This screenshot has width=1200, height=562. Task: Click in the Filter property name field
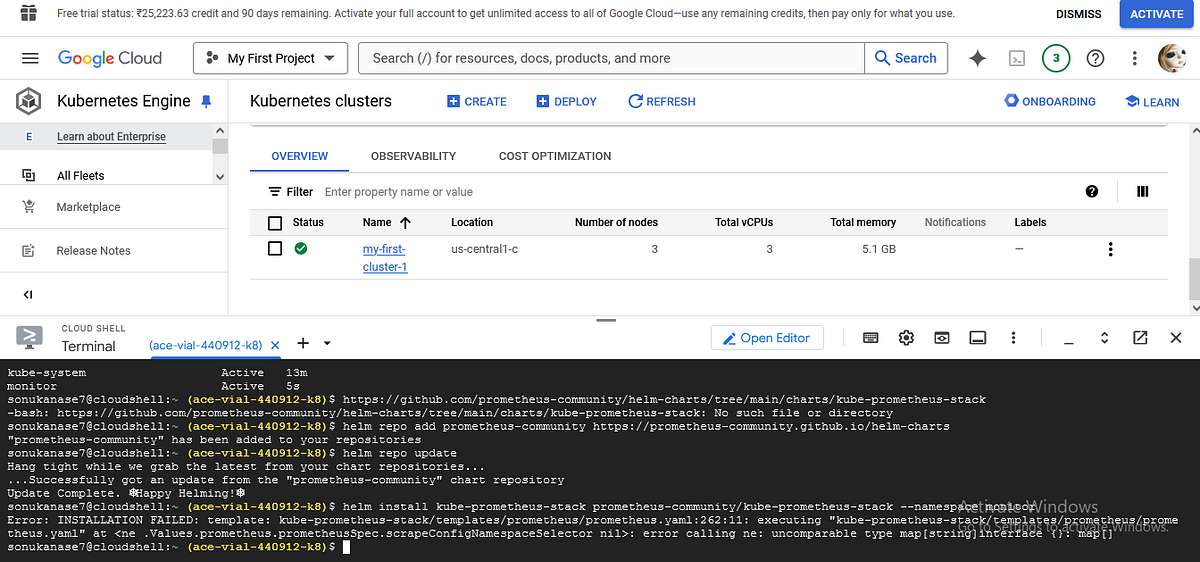[x=690, y=192]
